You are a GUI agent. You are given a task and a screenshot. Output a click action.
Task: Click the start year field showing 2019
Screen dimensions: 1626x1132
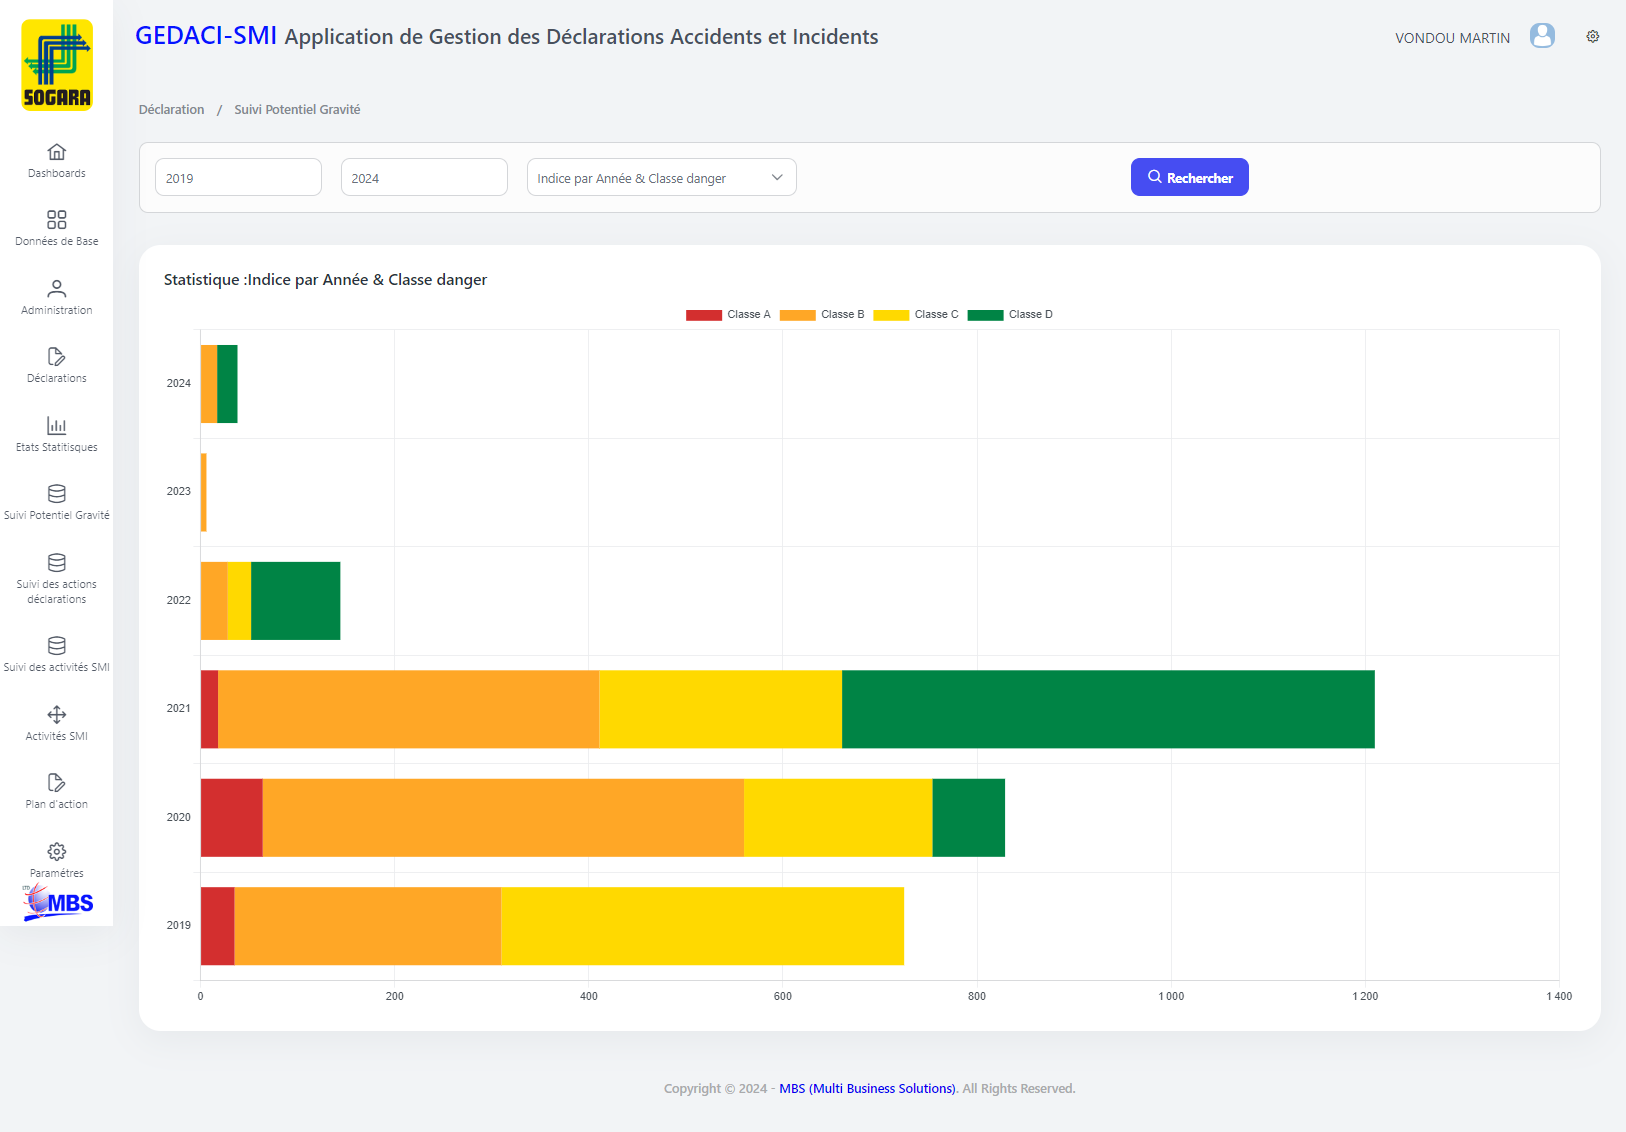tap(238, 177)
